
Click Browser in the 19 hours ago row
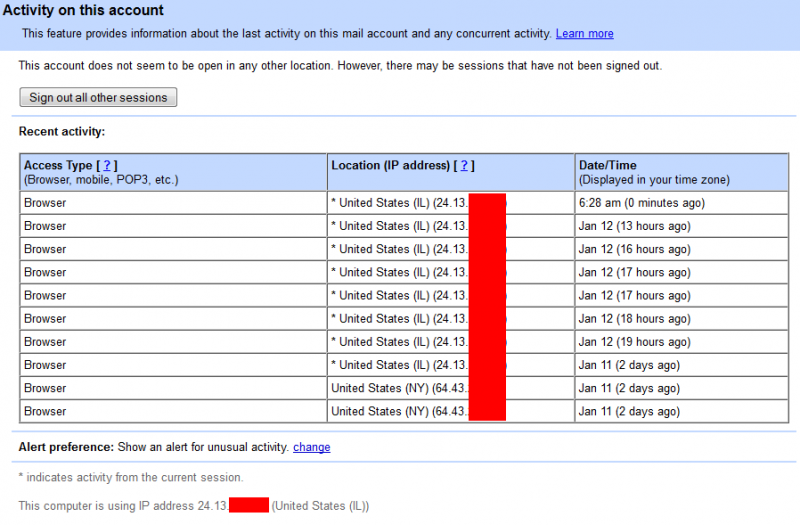click(x=45, y=342)
